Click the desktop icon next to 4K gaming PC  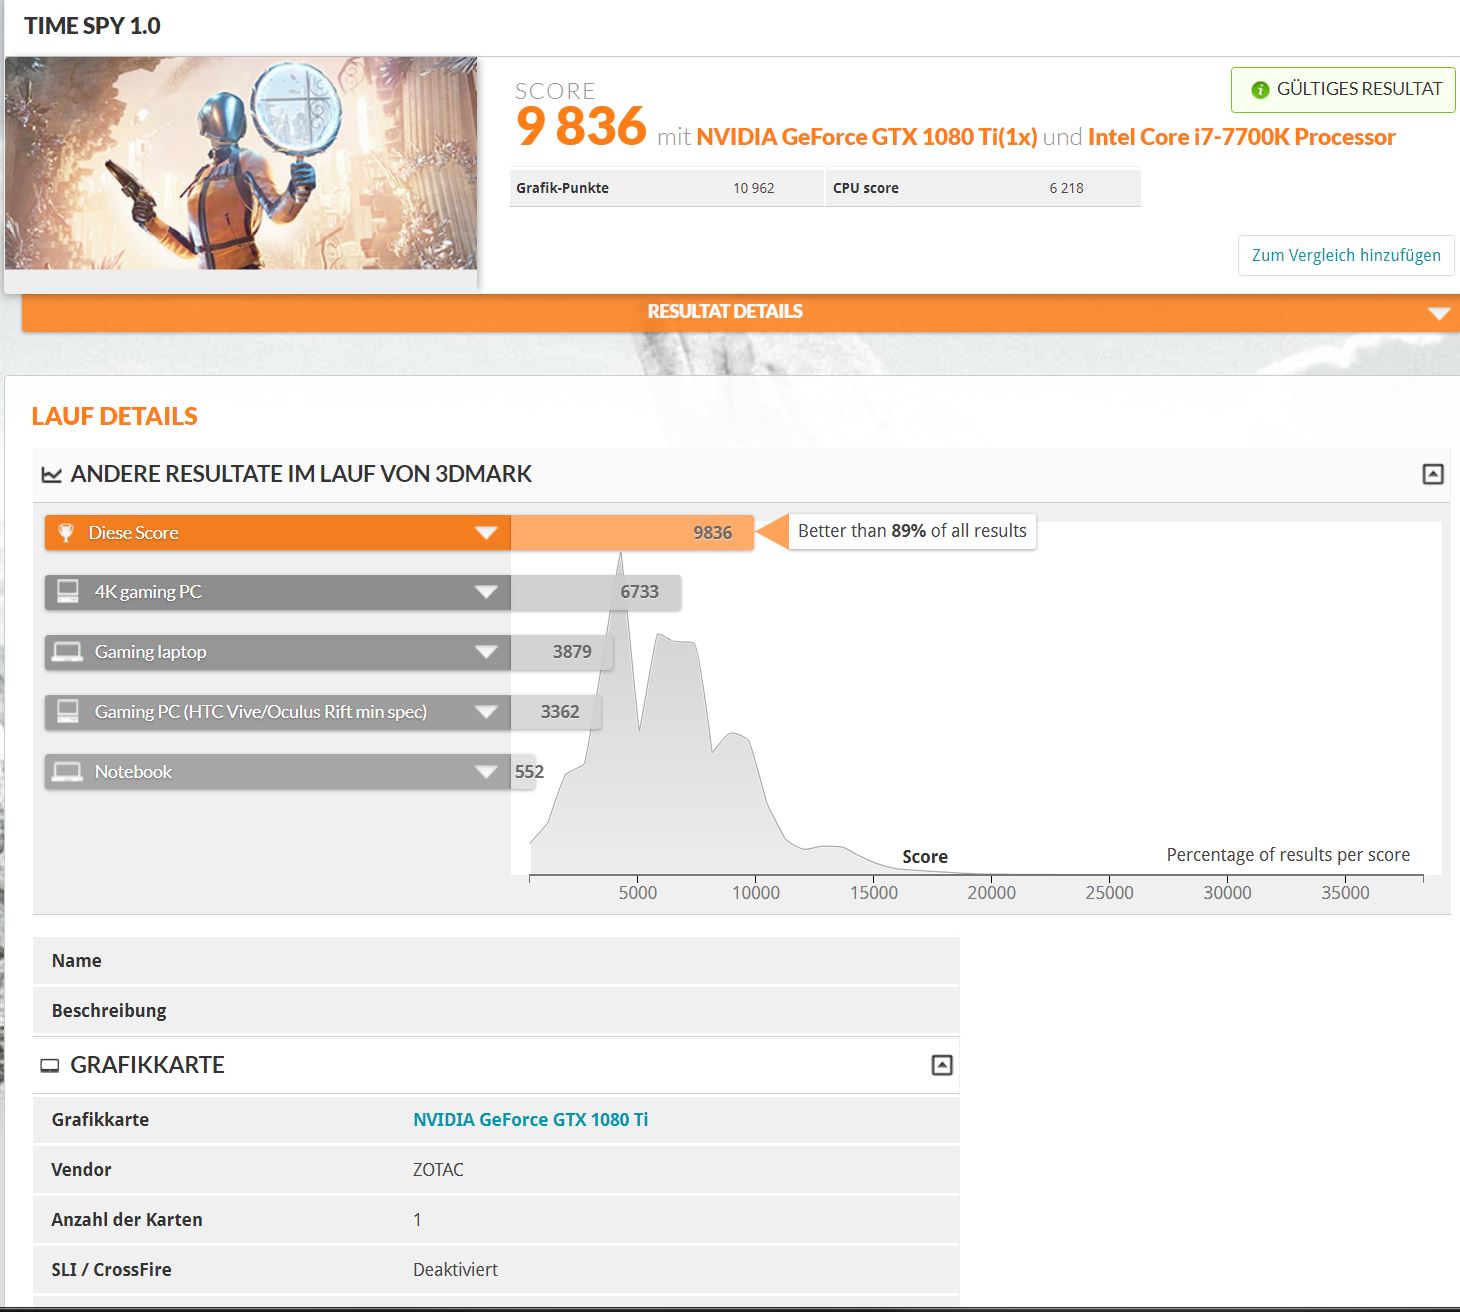coord(68,592)
